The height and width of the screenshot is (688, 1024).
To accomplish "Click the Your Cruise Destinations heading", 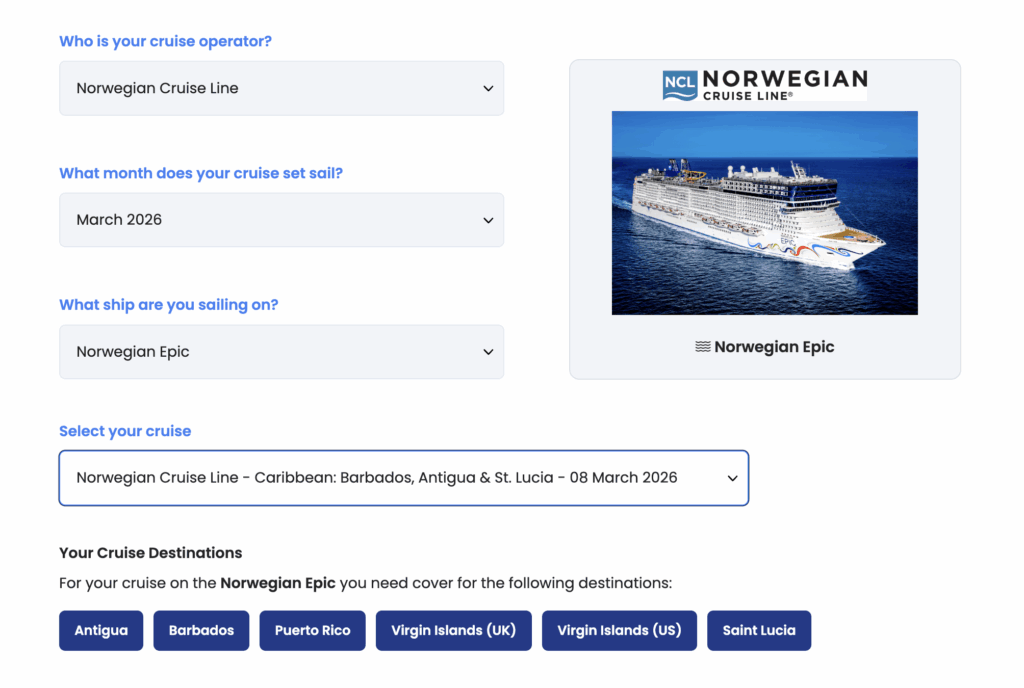I will tap(151, 553).
